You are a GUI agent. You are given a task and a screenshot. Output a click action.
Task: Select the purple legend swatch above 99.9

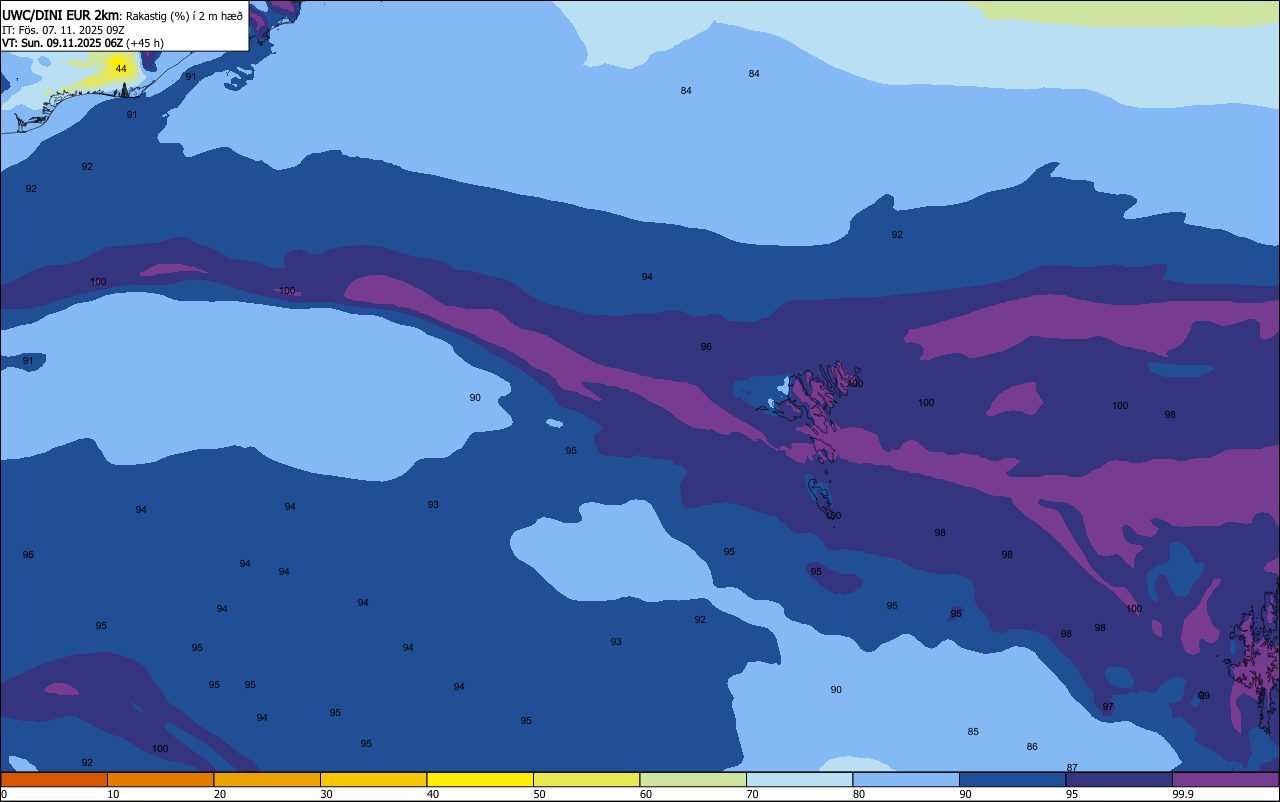point(1225,779)
